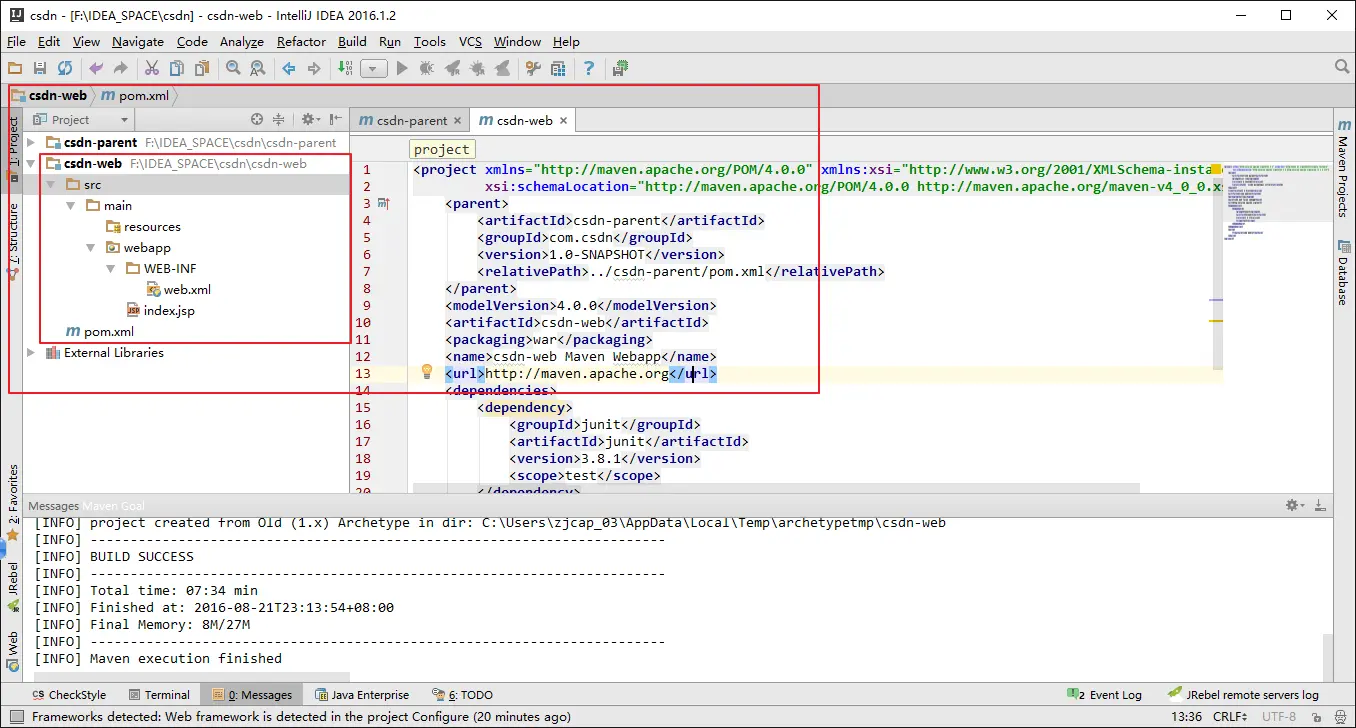Open the VCS menu
1356x728 pixels.
[x=470, y=42]
